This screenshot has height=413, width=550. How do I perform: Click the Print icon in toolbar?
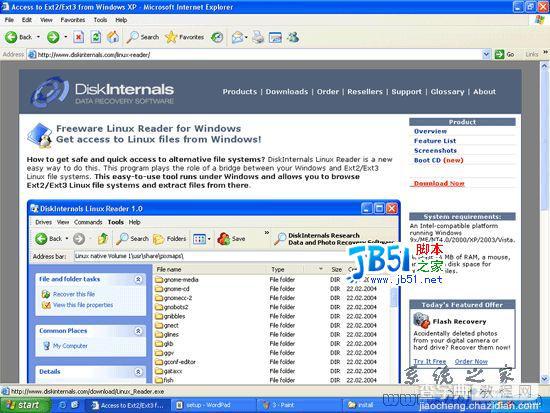click(259, 37)
